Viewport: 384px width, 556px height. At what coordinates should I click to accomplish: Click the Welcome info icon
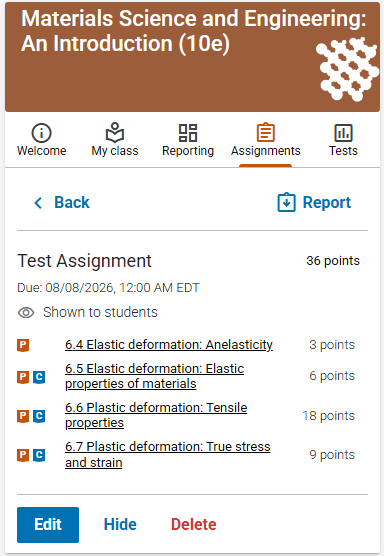[x=41, y=133]
